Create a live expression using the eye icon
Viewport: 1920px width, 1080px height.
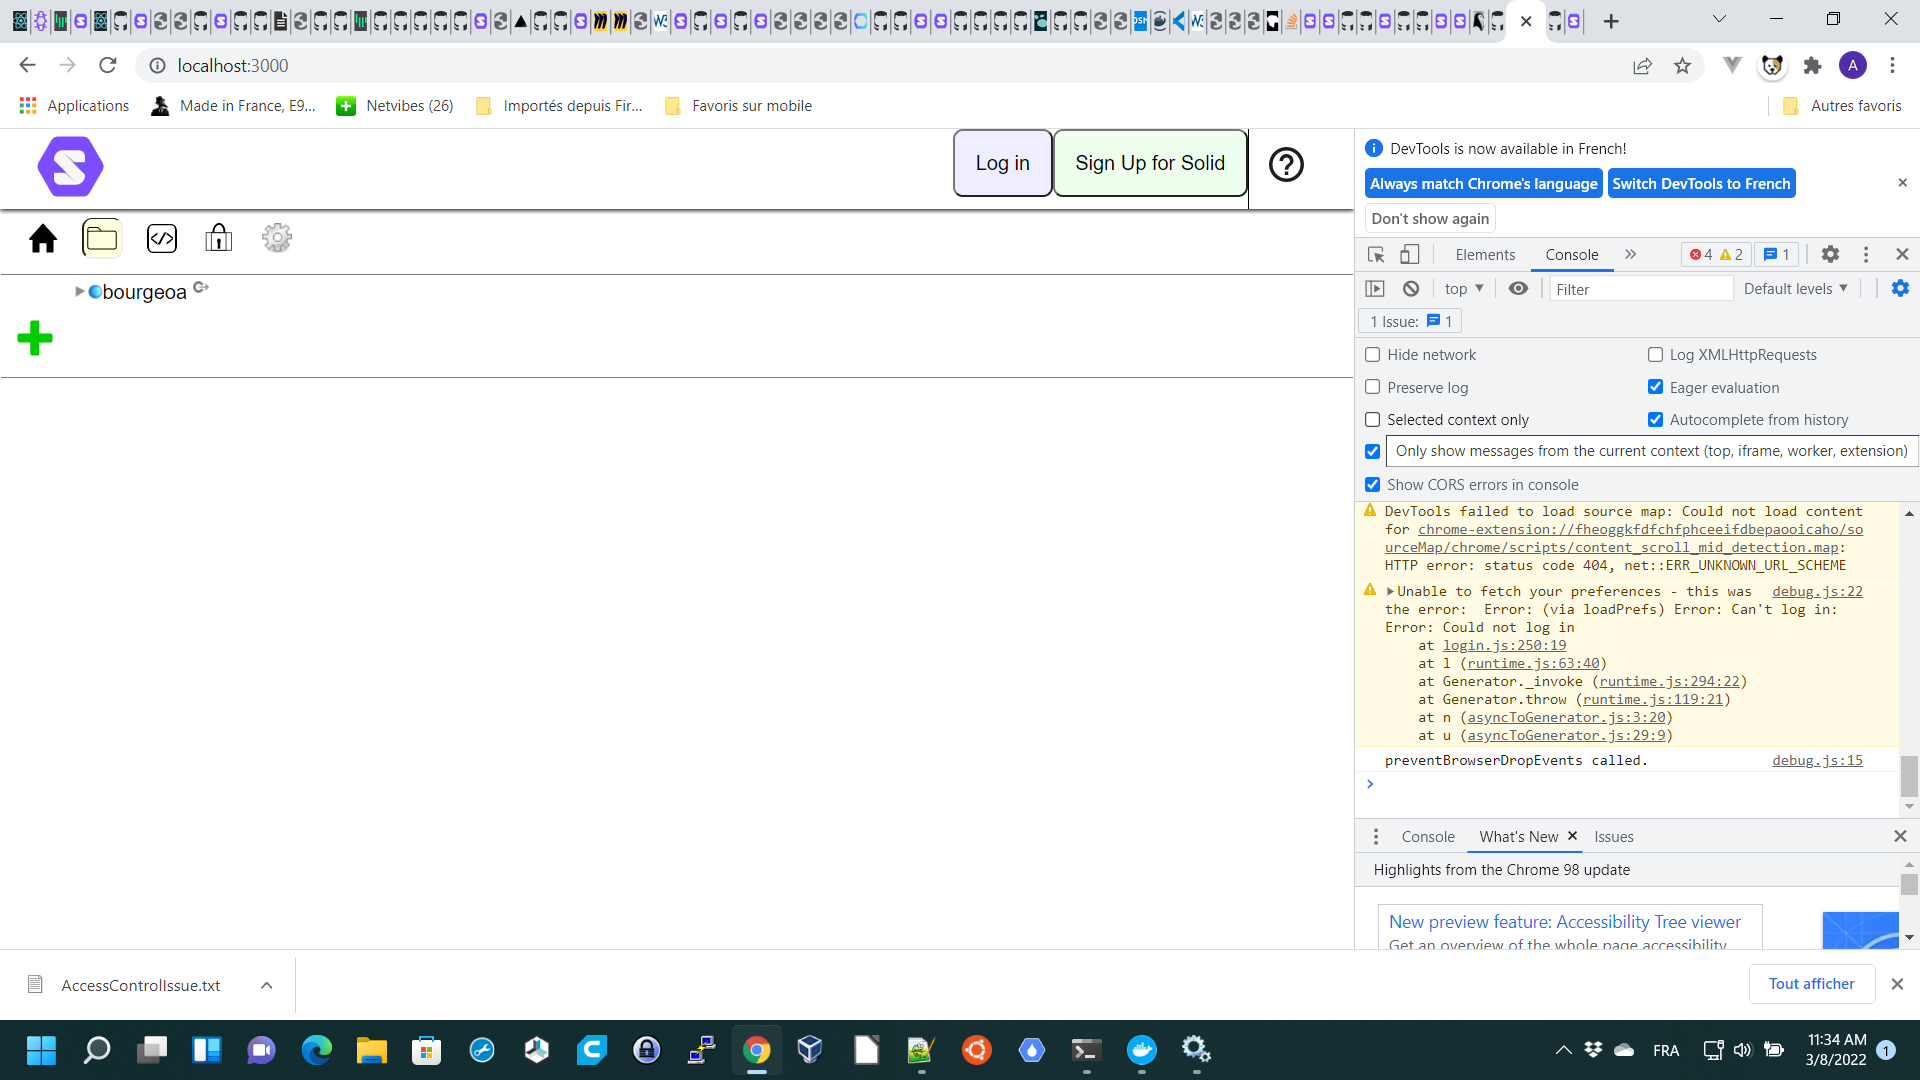coord(1518,288)
